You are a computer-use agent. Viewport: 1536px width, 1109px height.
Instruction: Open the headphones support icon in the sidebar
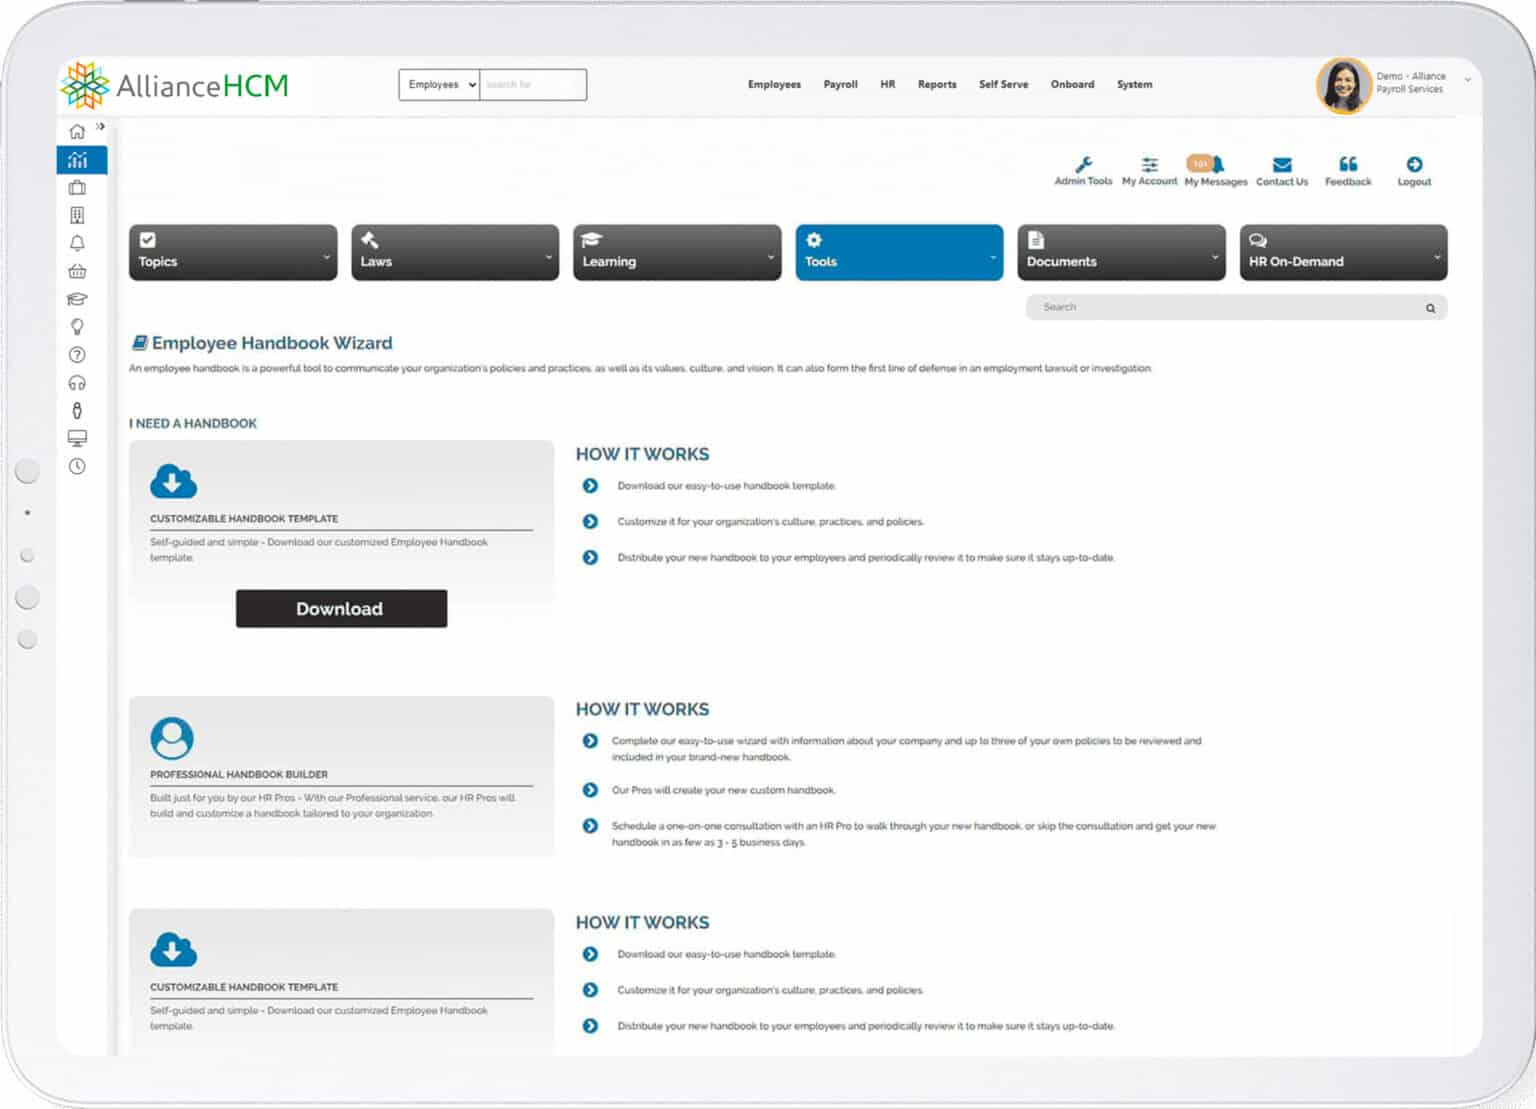(77, 382)
